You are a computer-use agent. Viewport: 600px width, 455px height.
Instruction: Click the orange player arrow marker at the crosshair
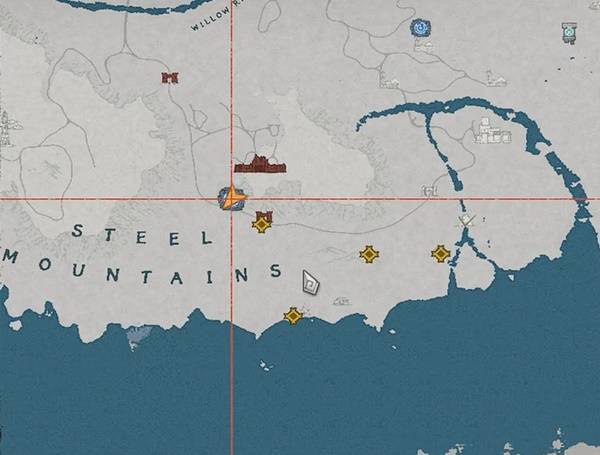click(233, 198)
